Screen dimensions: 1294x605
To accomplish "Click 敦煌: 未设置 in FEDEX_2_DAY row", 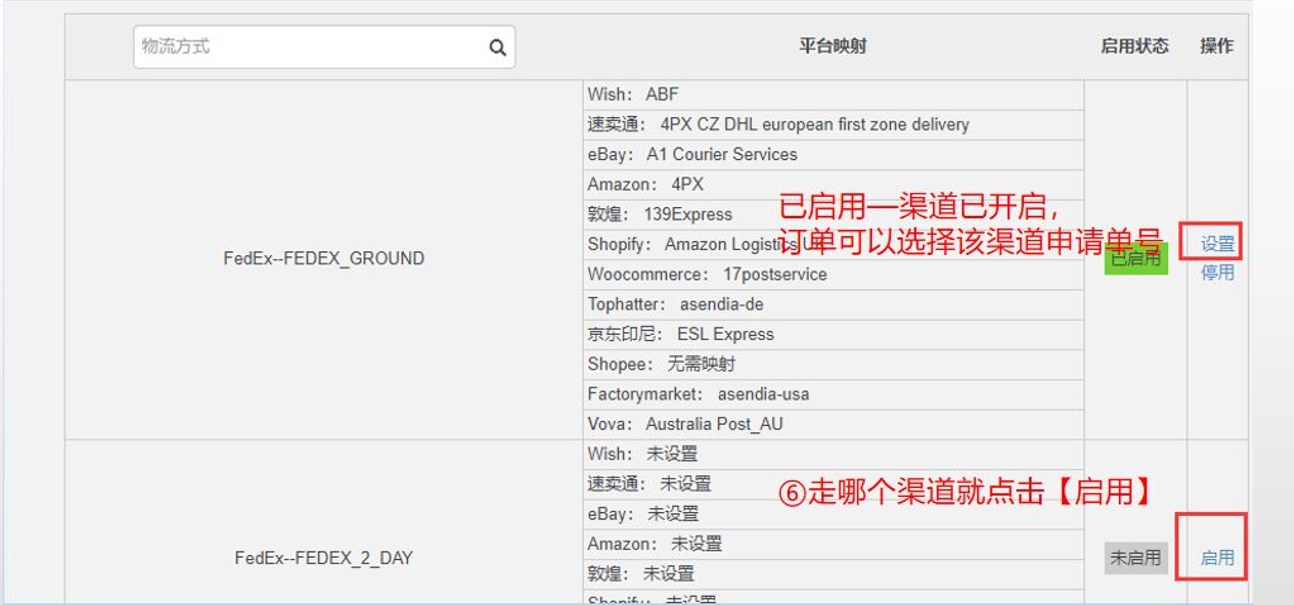I will 833,575.
